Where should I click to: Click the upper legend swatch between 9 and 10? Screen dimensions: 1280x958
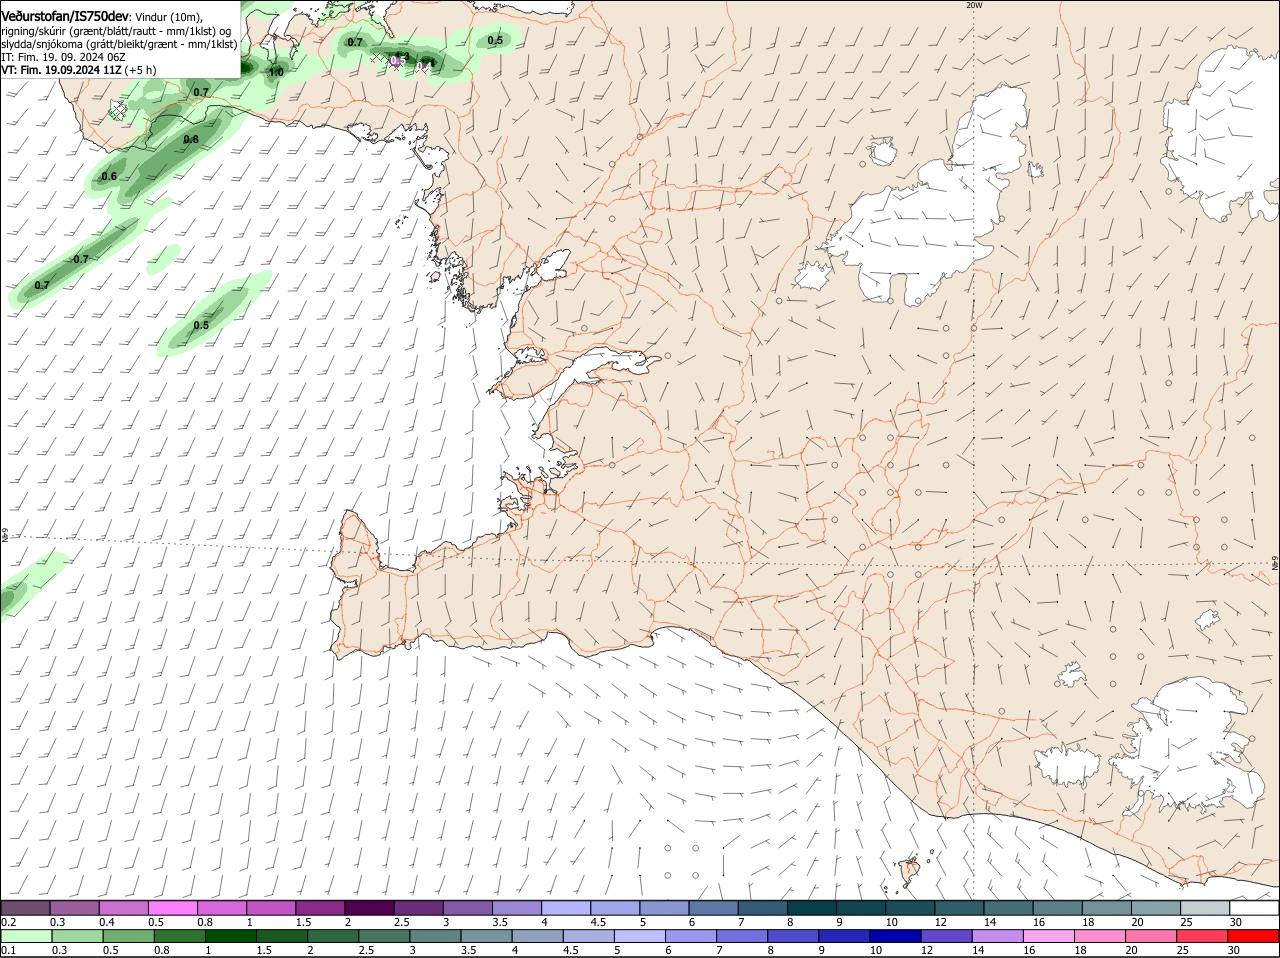tap(861, 908)
